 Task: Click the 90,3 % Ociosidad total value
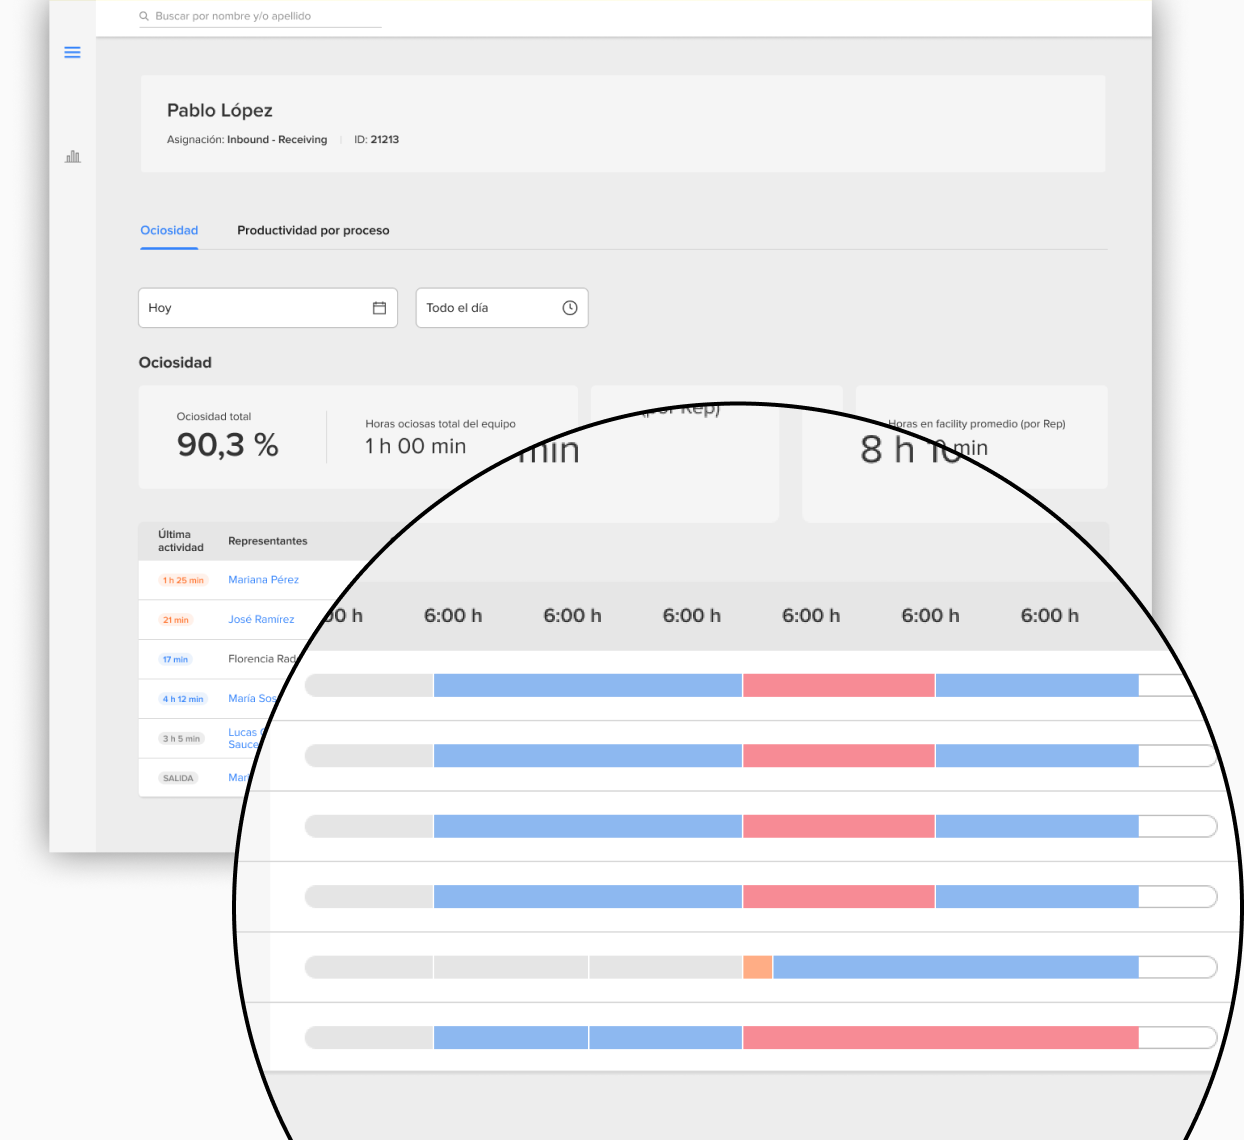[228, 445]
